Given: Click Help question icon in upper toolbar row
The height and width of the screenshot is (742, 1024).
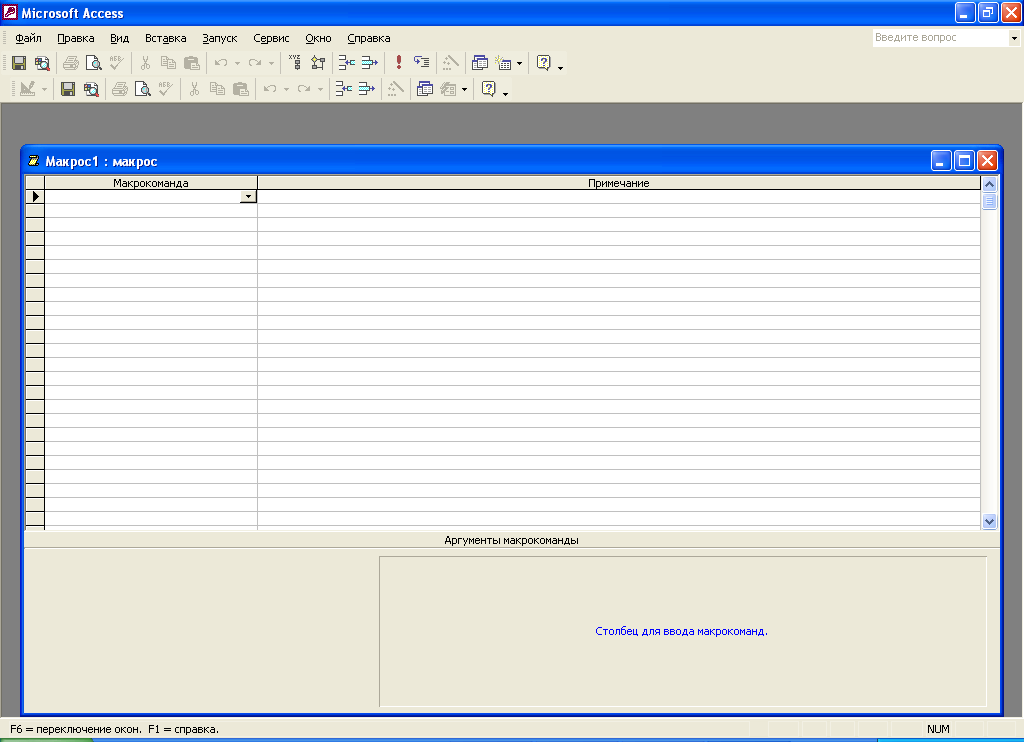Looking at the screenshot, I should click(x=543, y=63).
